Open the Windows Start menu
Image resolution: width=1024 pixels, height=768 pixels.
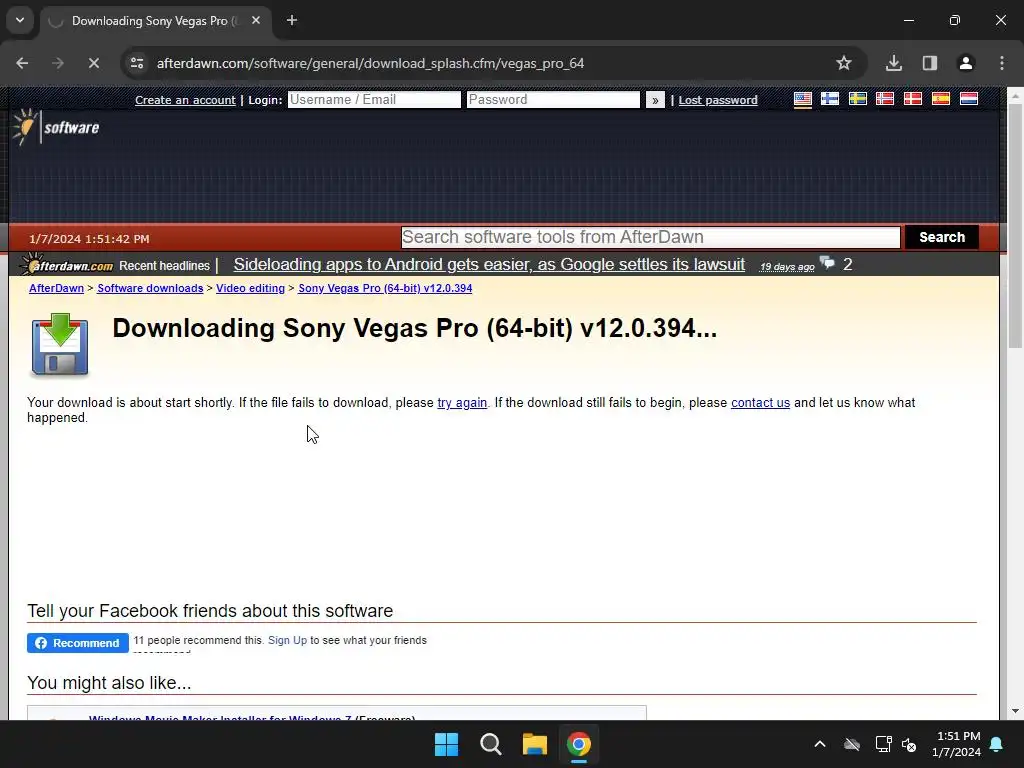pyautogui.click(x=447, y=744)
